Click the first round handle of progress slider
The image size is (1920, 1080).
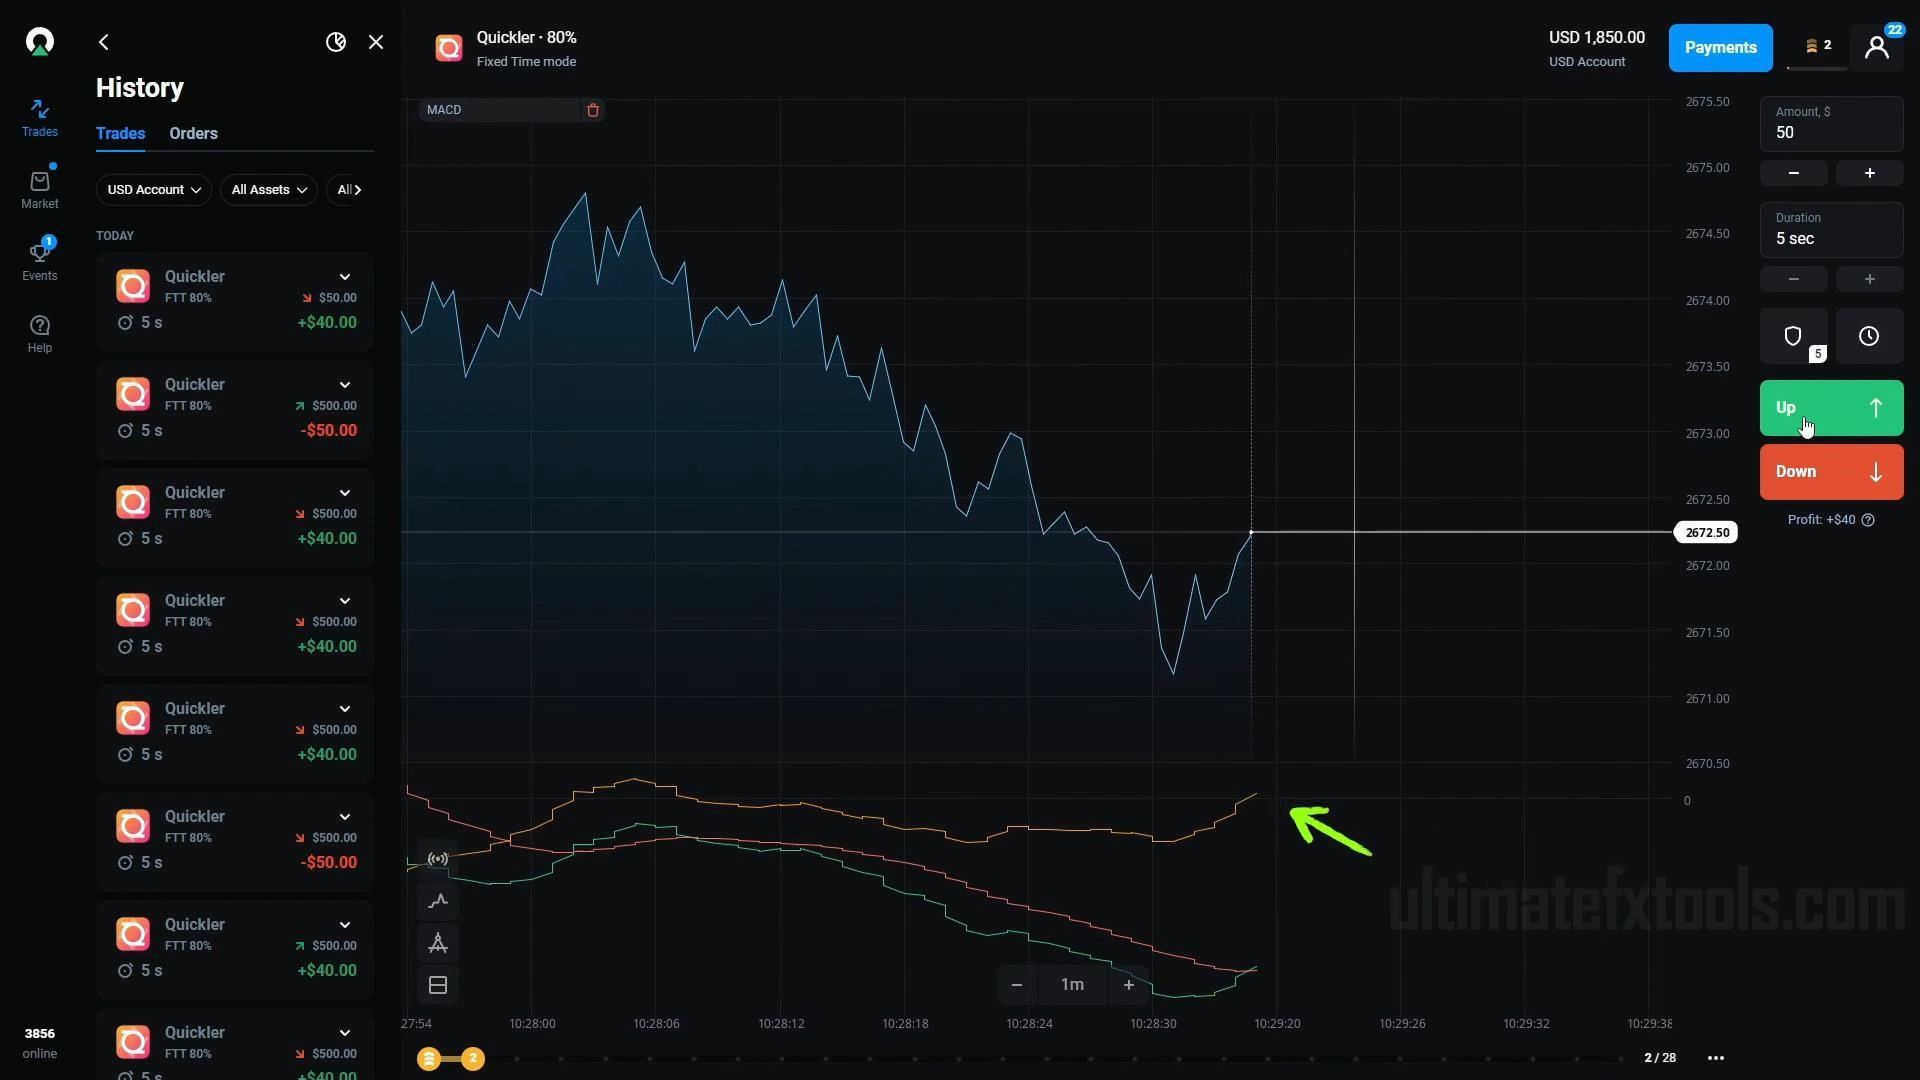coord(429,1058)
